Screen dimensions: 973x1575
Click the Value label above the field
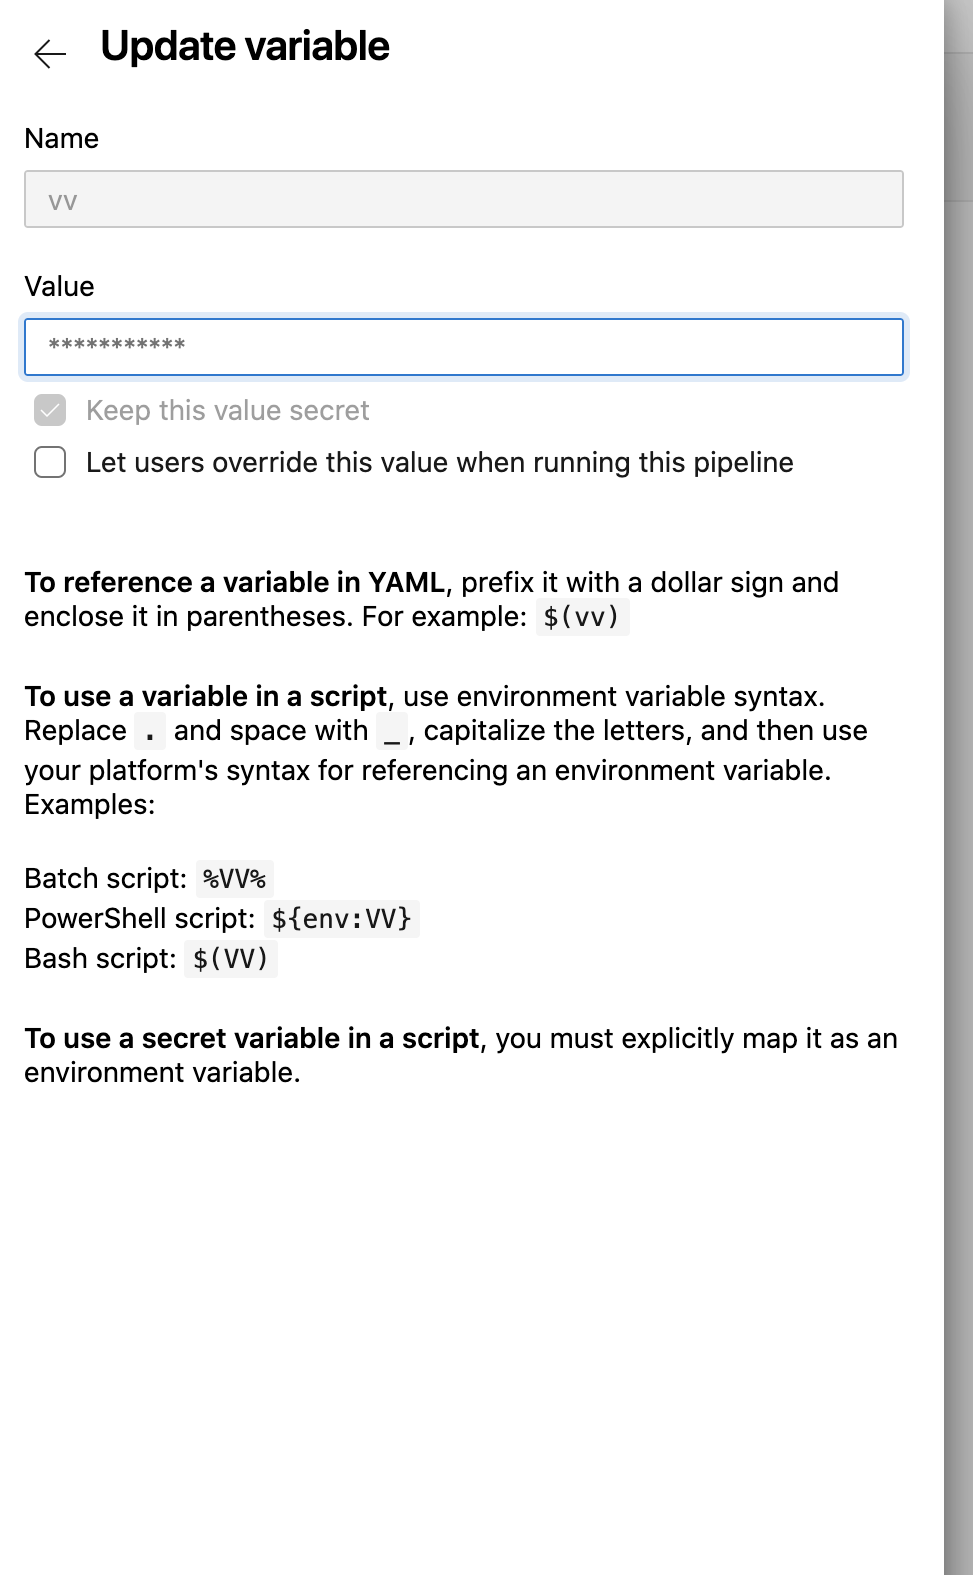(x=58, y=287)
